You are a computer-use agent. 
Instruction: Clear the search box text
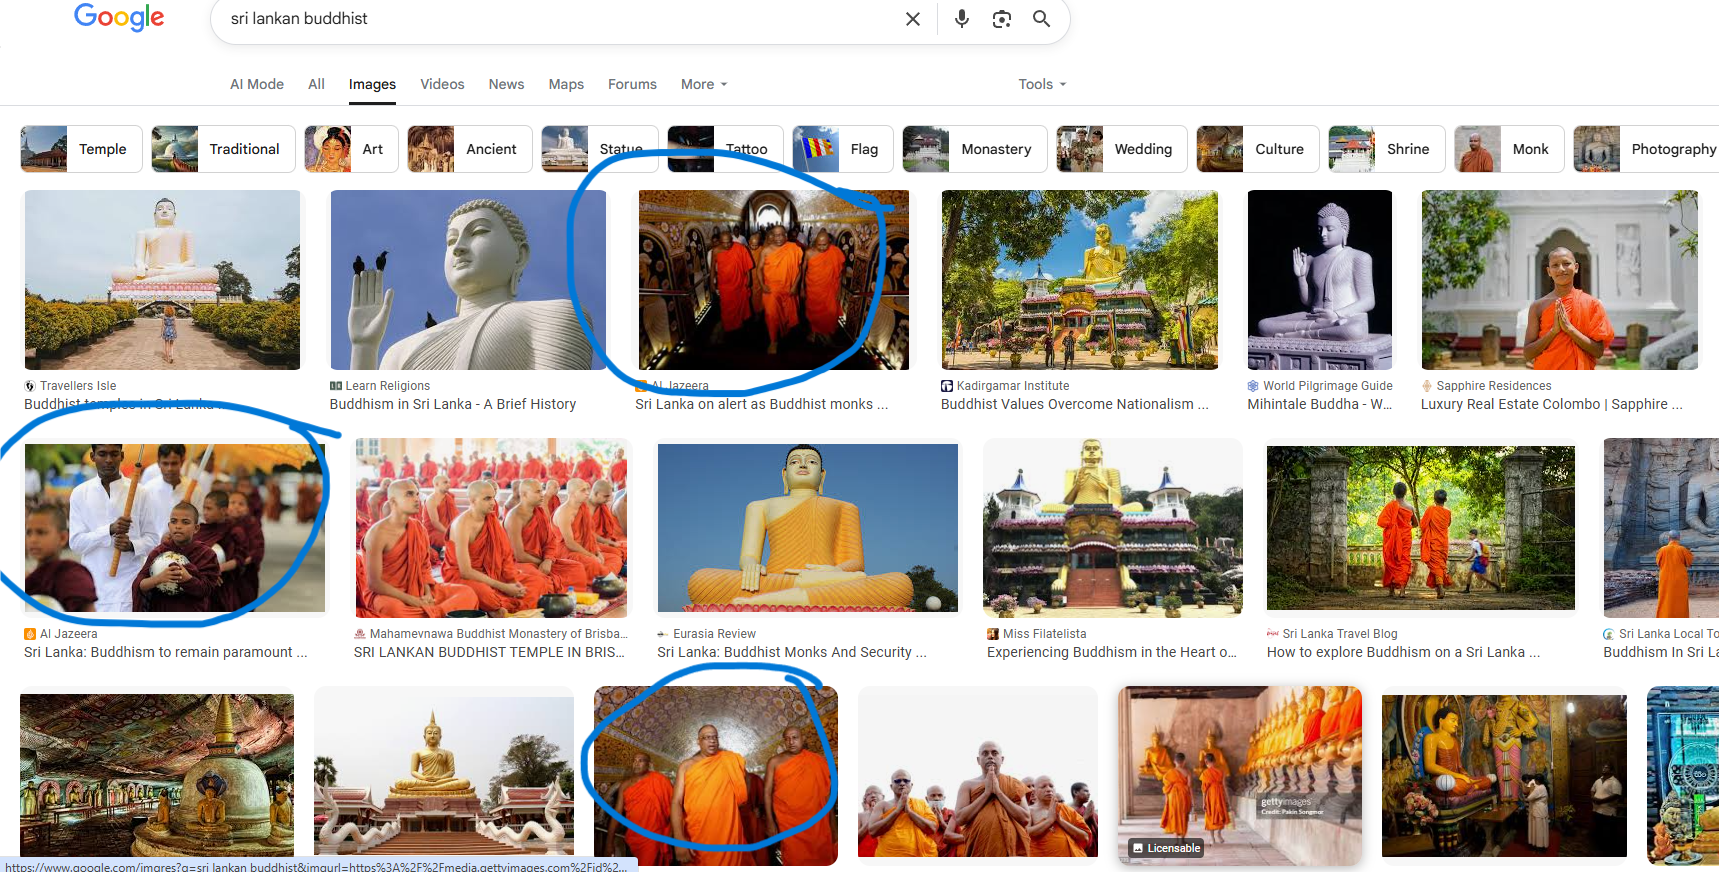(x=912, y=19)
